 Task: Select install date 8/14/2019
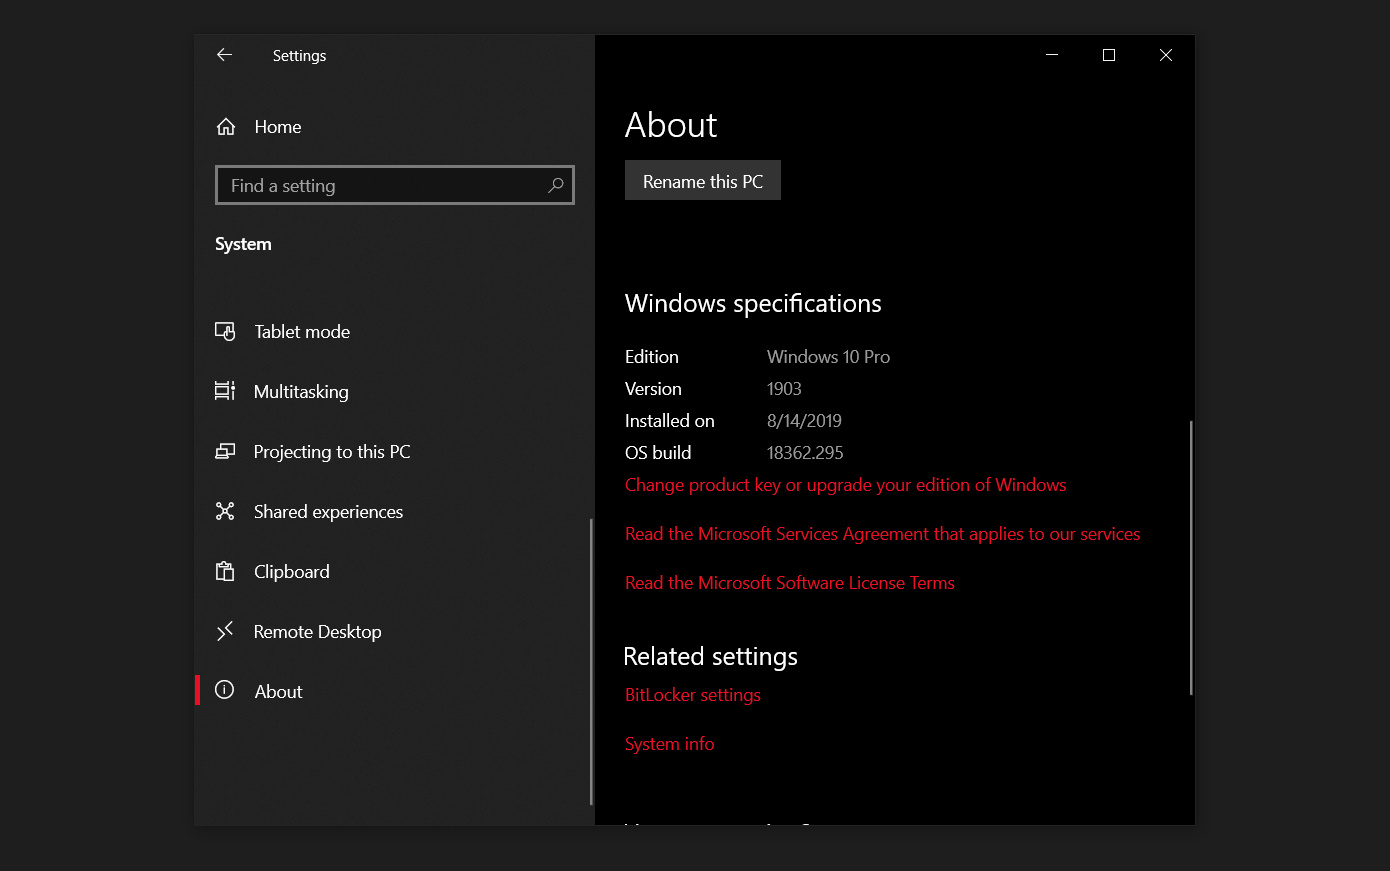(x=804, y=421)
